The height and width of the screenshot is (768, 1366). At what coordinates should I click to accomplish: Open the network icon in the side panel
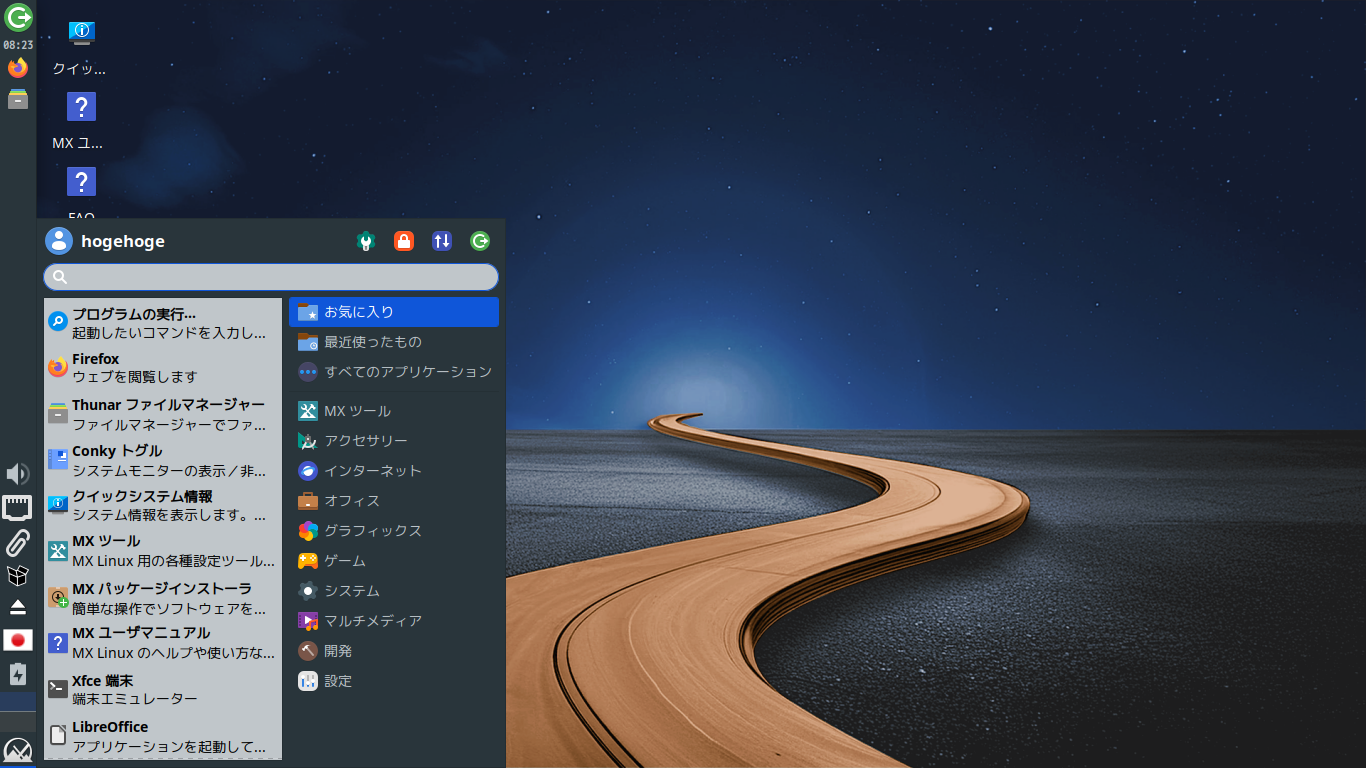[x=16, y=507]
